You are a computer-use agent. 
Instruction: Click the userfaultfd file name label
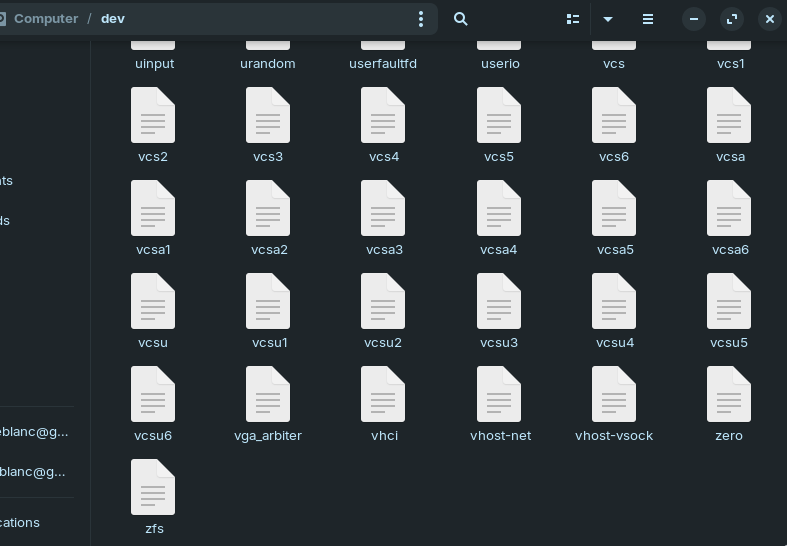click(x=383, y=64)
